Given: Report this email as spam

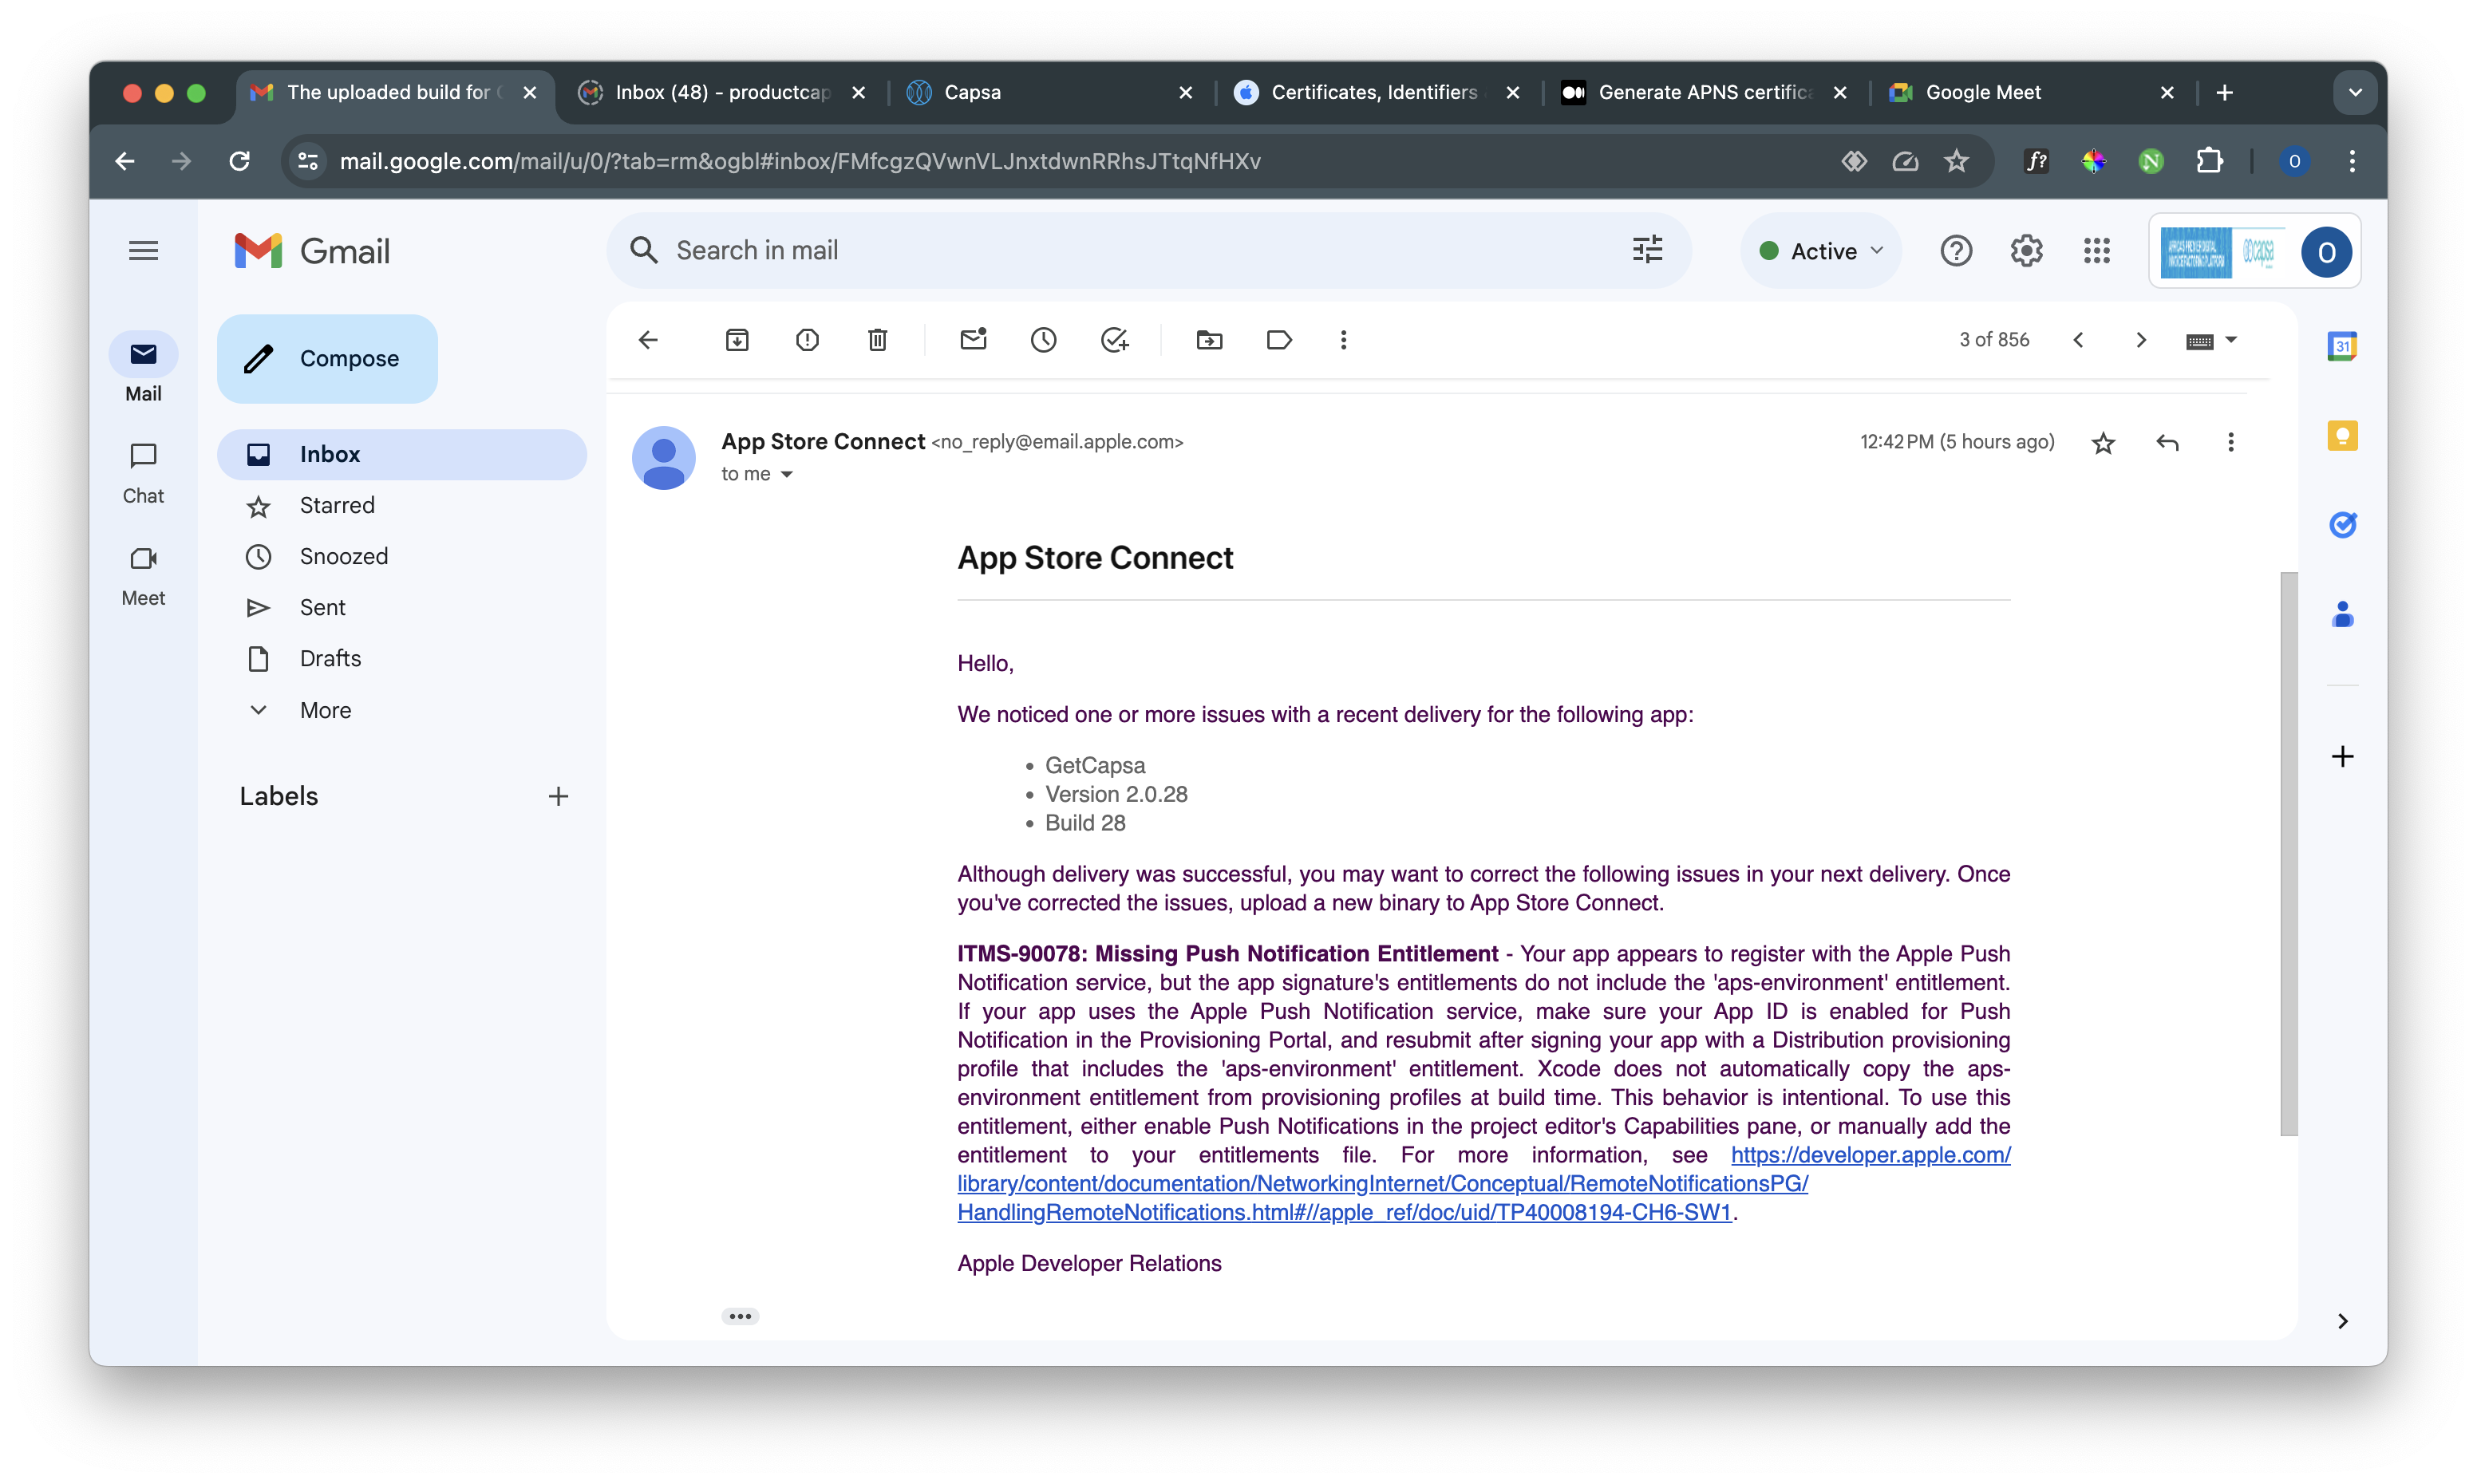Looking at the screenshot, I should (807, 340).
